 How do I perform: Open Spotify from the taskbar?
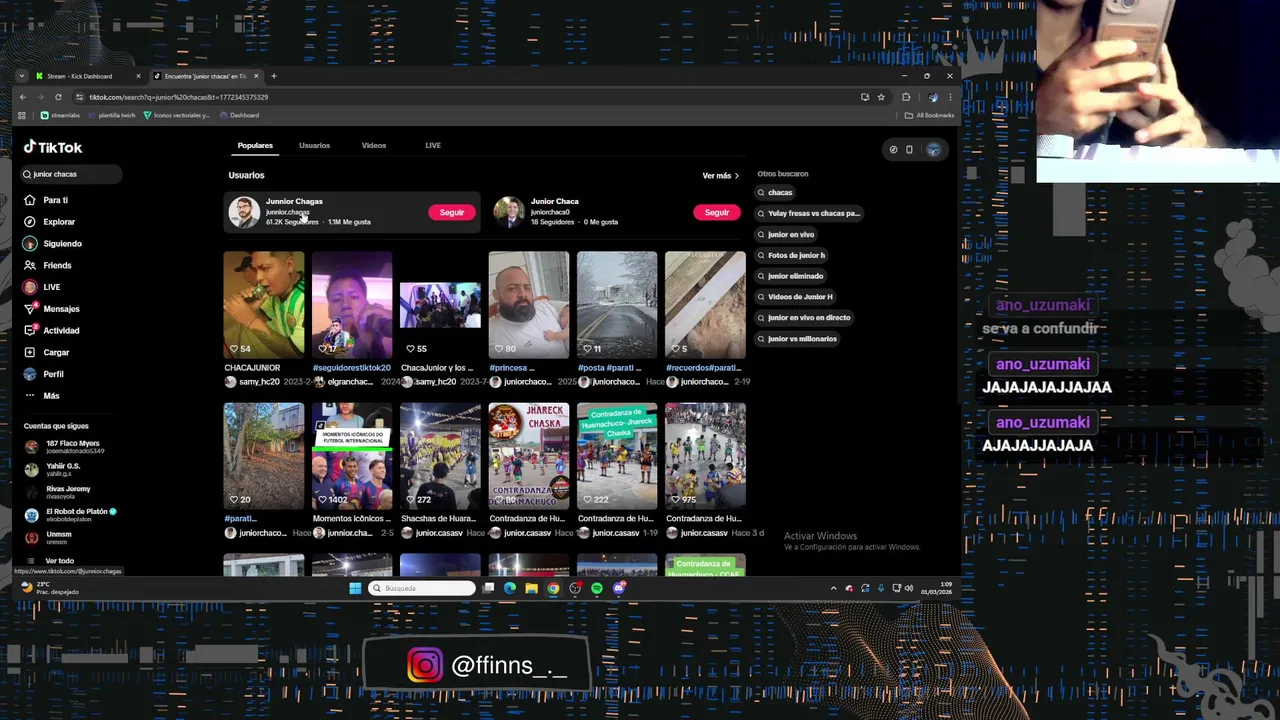coord(597,588)
